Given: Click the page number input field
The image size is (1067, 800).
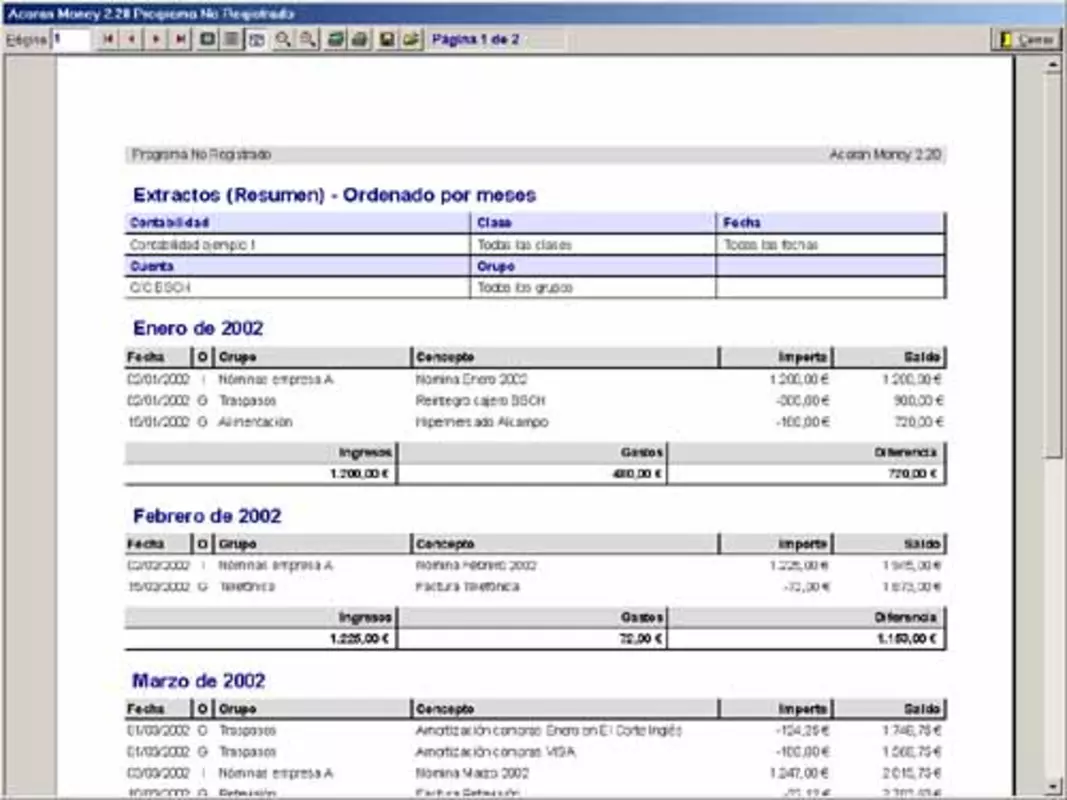Looking at the screenshot, I should tap(71, 39).
